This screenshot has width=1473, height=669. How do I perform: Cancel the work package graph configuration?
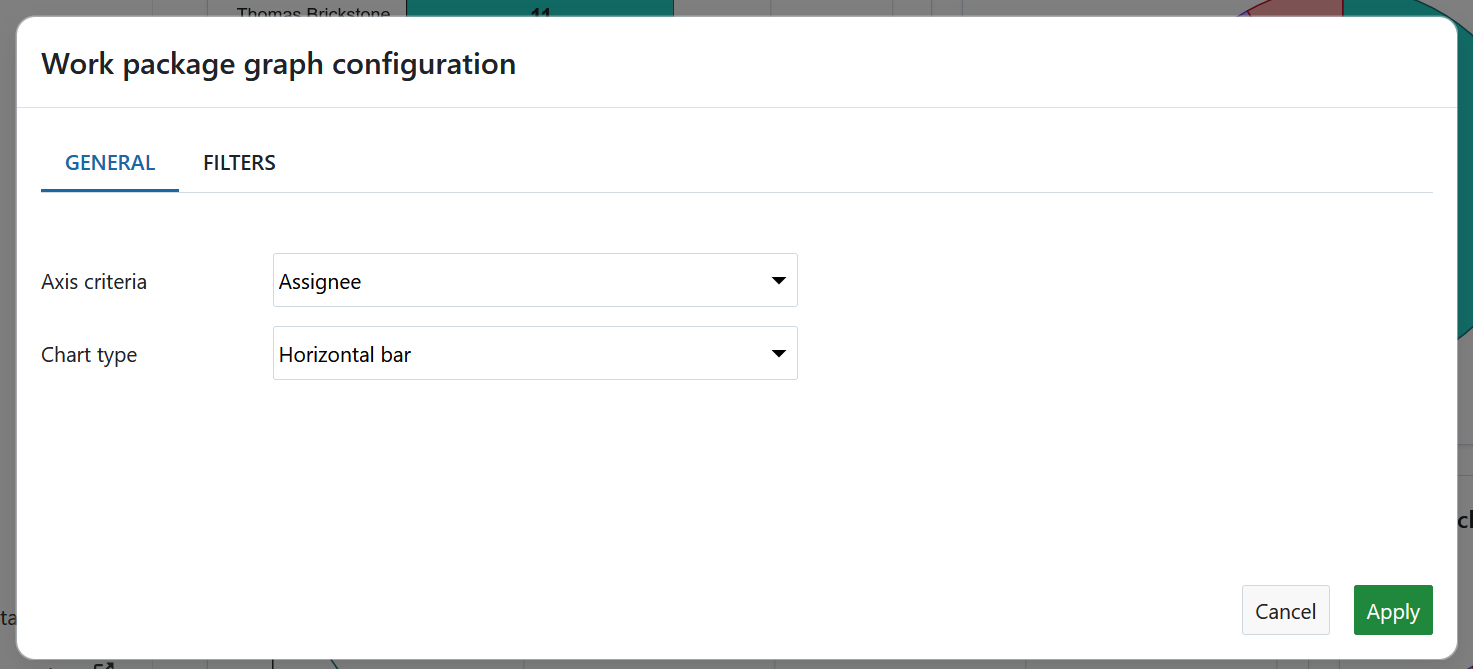1285,610
